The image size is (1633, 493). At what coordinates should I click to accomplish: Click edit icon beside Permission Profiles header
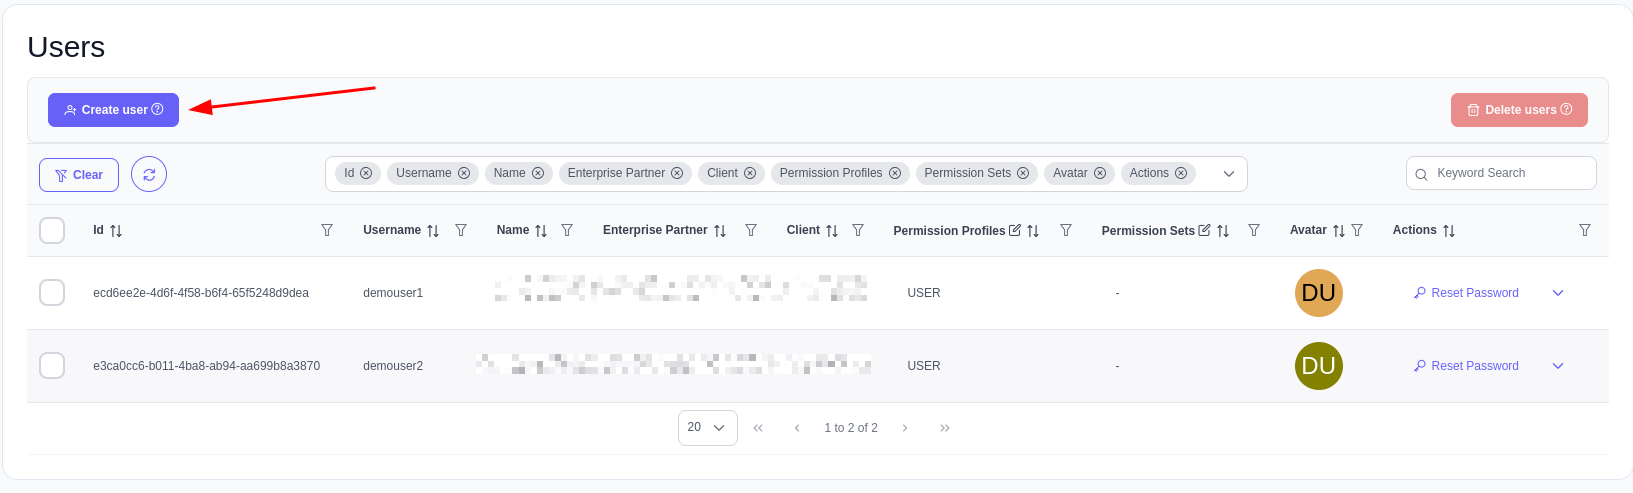point(1015,230)
